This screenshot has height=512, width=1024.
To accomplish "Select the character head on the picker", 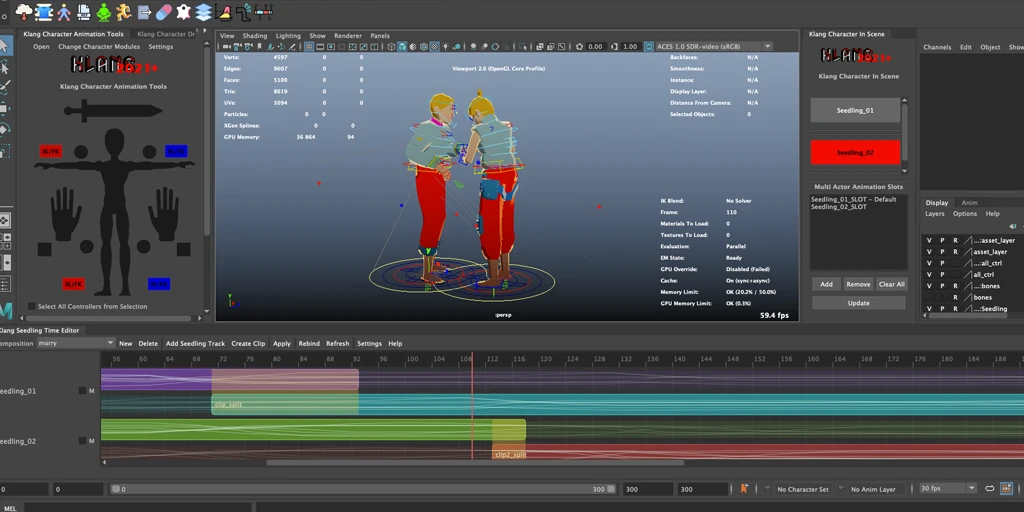I will point(114,140).
